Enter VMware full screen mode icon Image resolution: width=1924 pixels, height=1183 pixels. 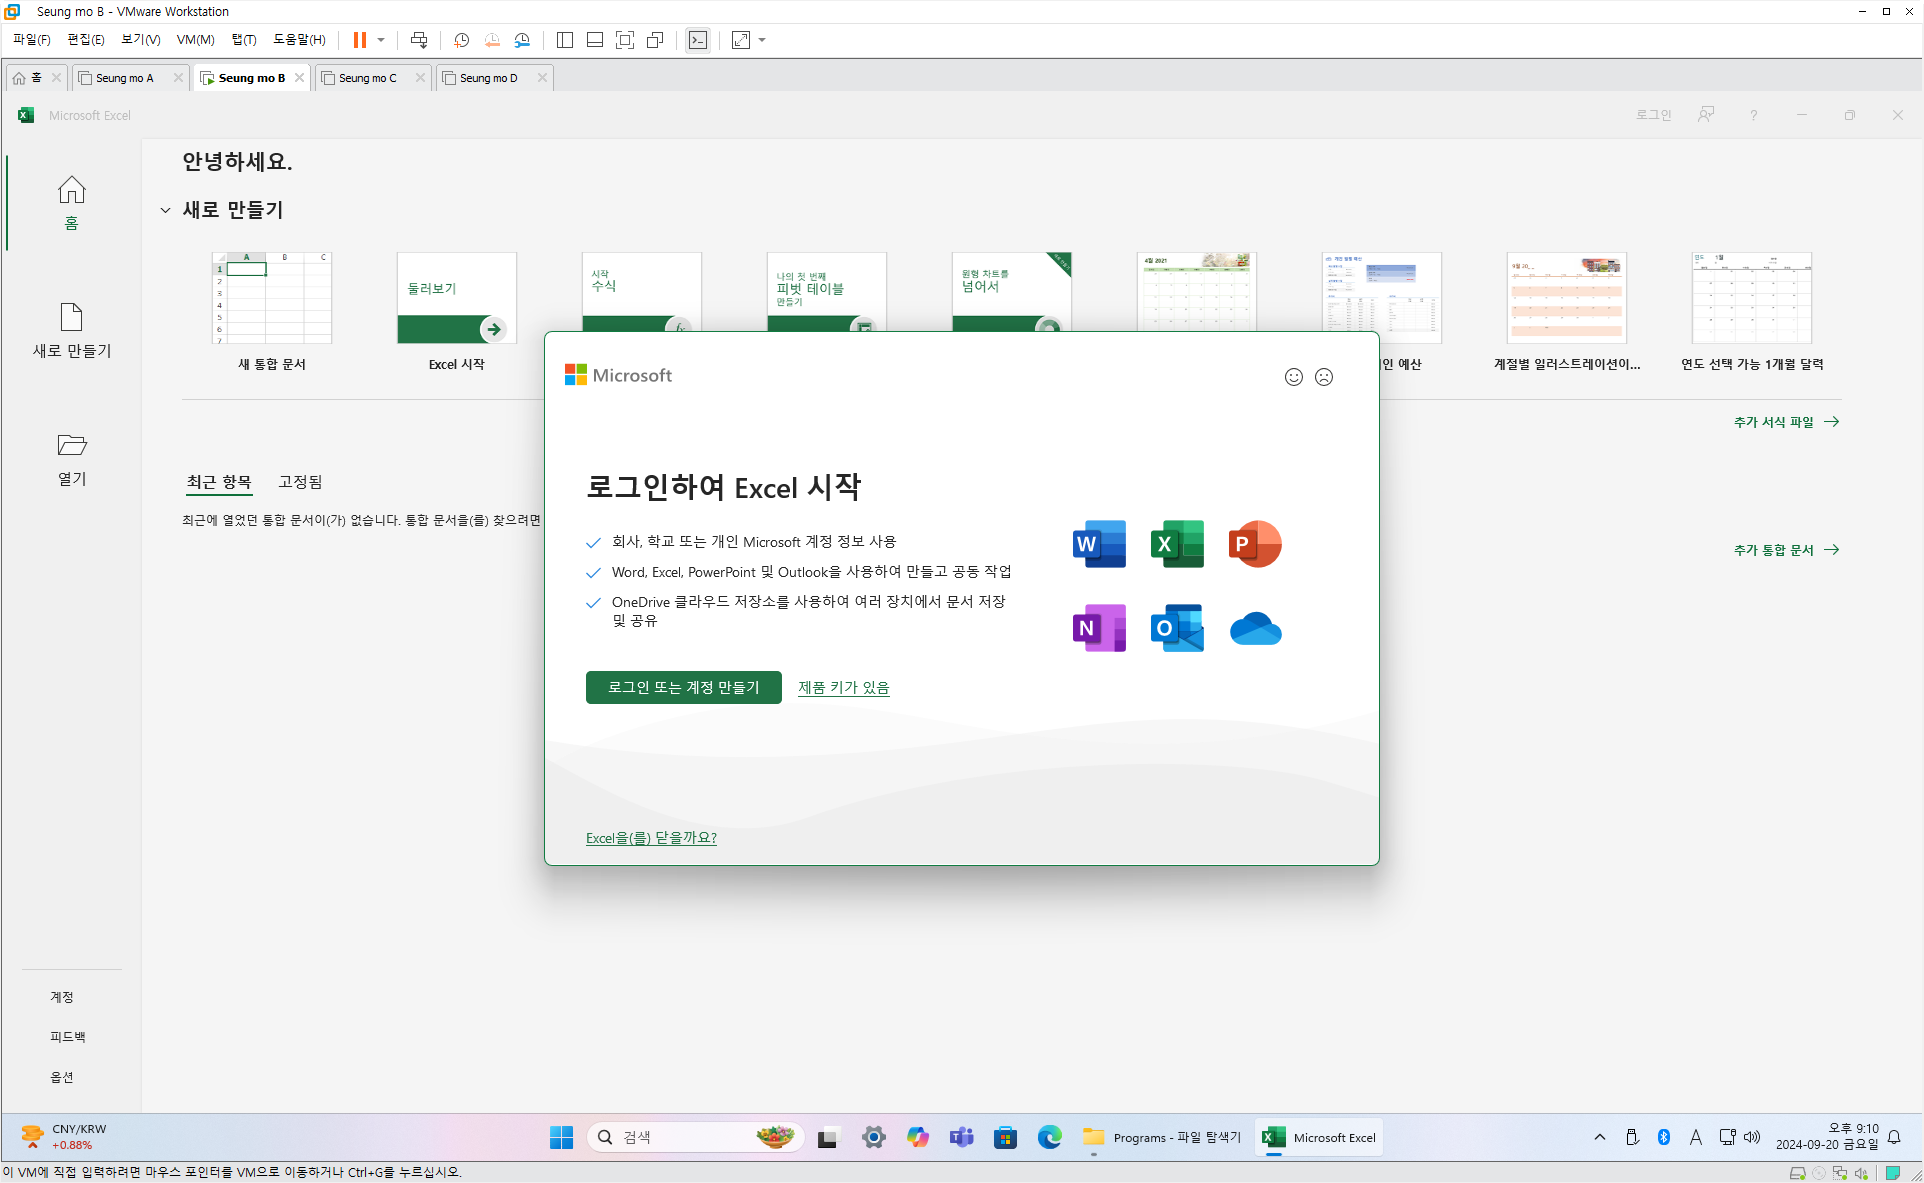click(x=625, y=40)
